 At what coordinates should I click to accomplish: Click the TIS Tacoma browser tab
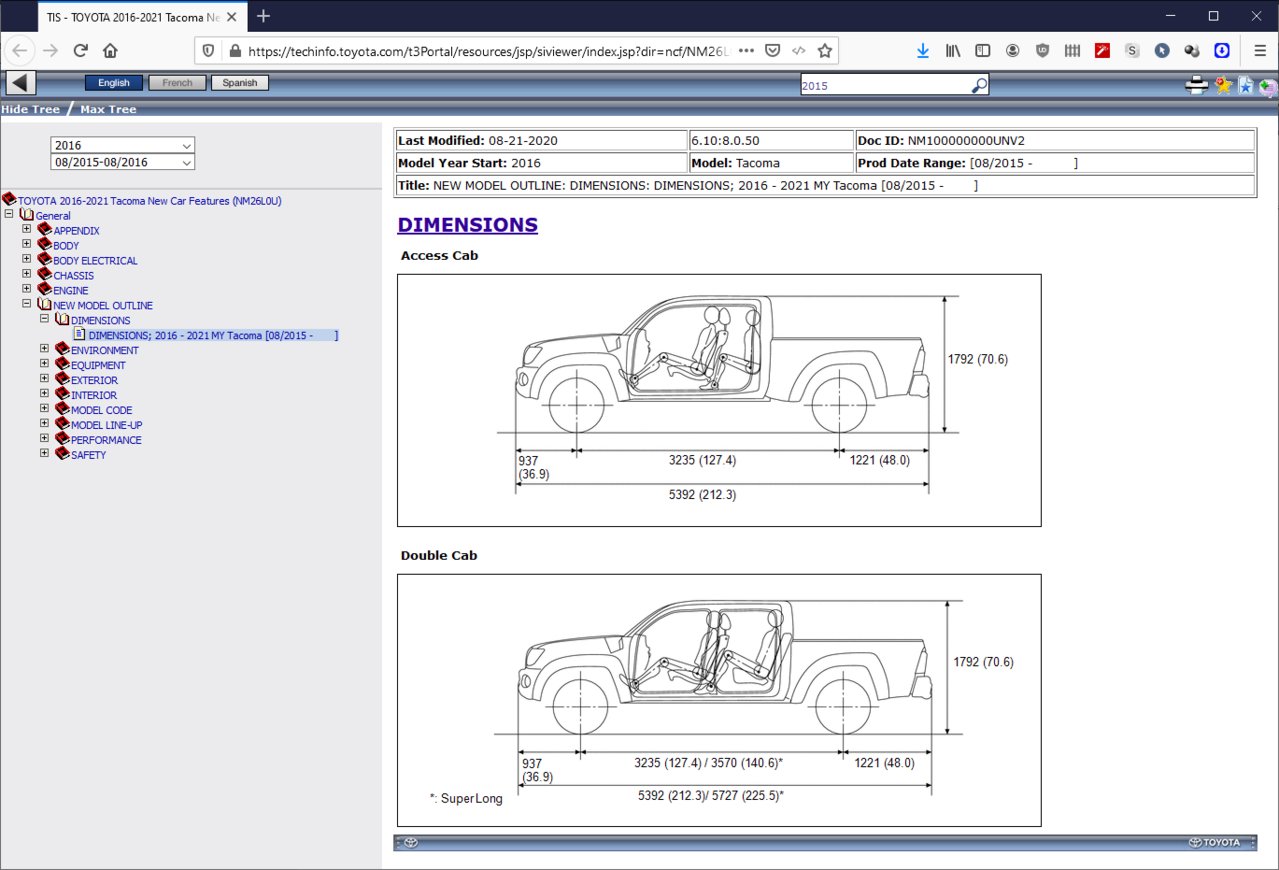[x=140, y=16]
